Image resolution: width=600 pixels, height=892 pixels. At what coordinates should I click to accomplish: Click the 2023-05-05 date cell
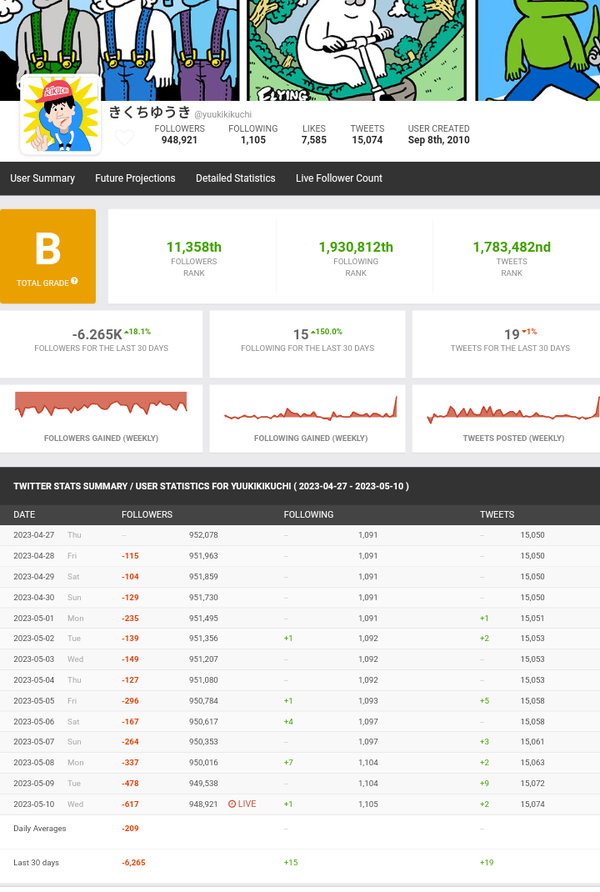pos(34,701)
